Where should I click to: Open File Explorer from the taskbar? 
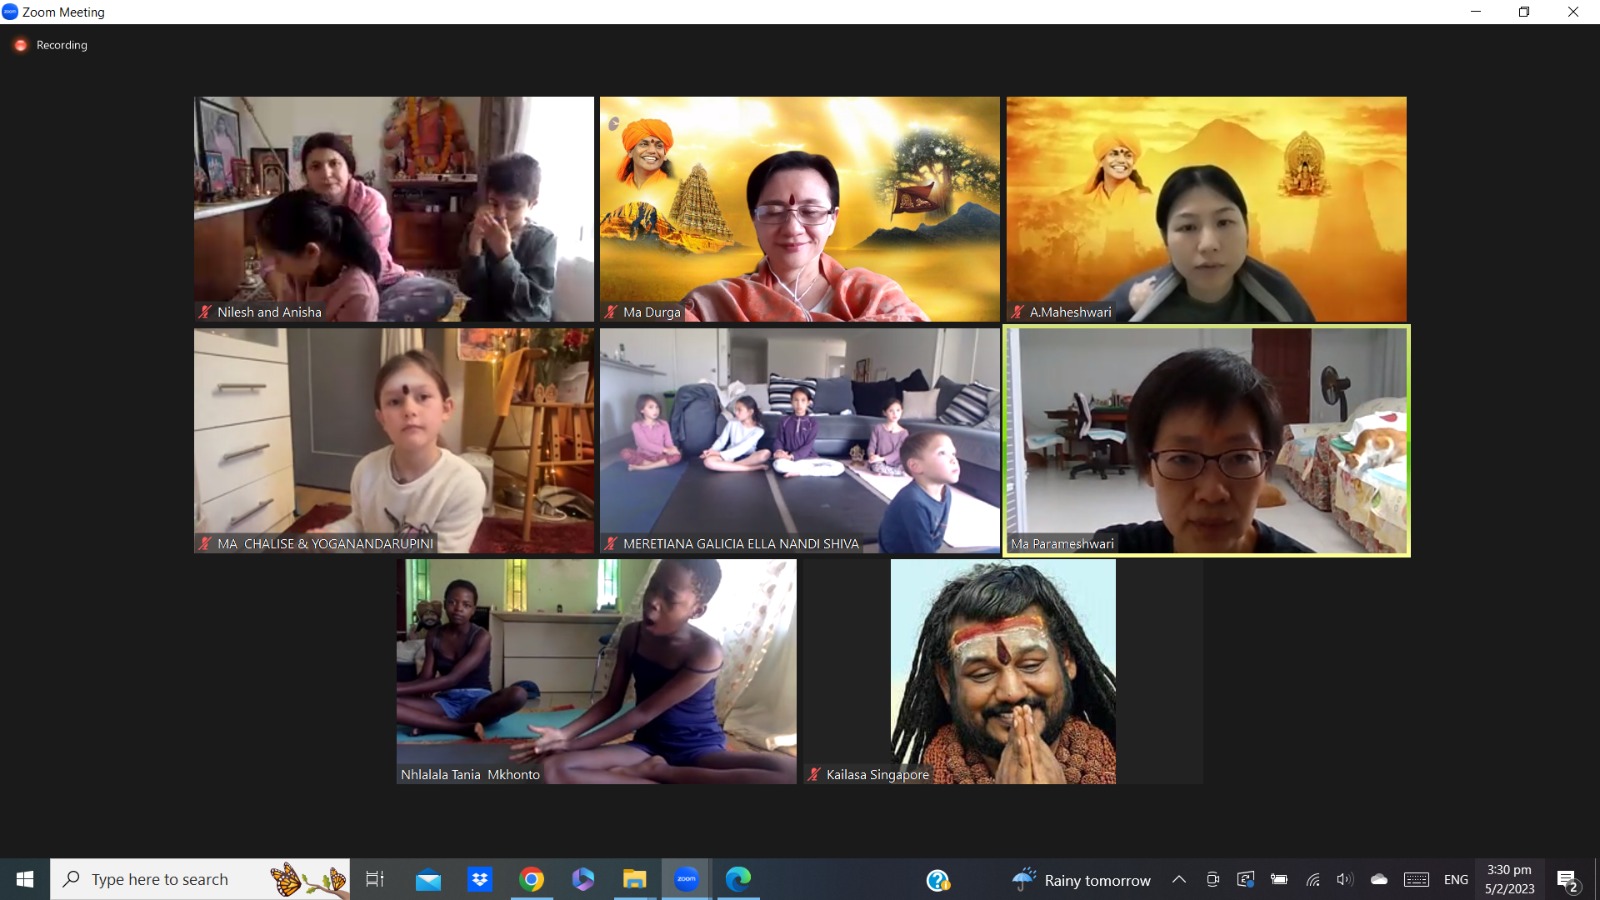point(635,879)
